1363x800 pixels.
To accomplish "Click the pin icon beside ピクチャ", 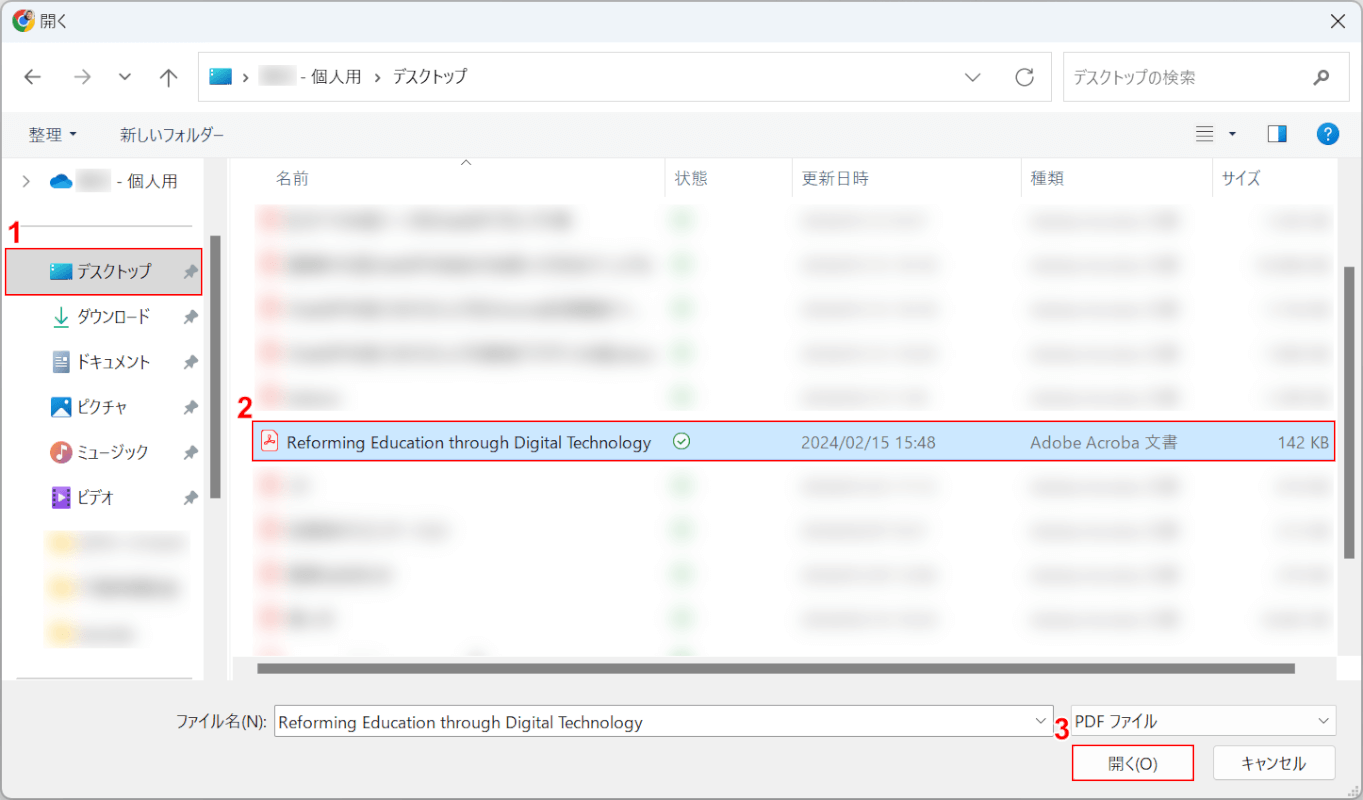I will [190, 407].
